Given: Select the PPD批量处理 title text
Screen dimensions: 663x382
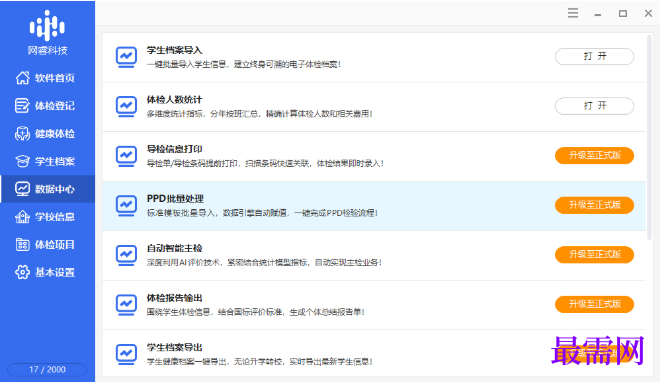Looking at the screenshot, I should 175,198.
